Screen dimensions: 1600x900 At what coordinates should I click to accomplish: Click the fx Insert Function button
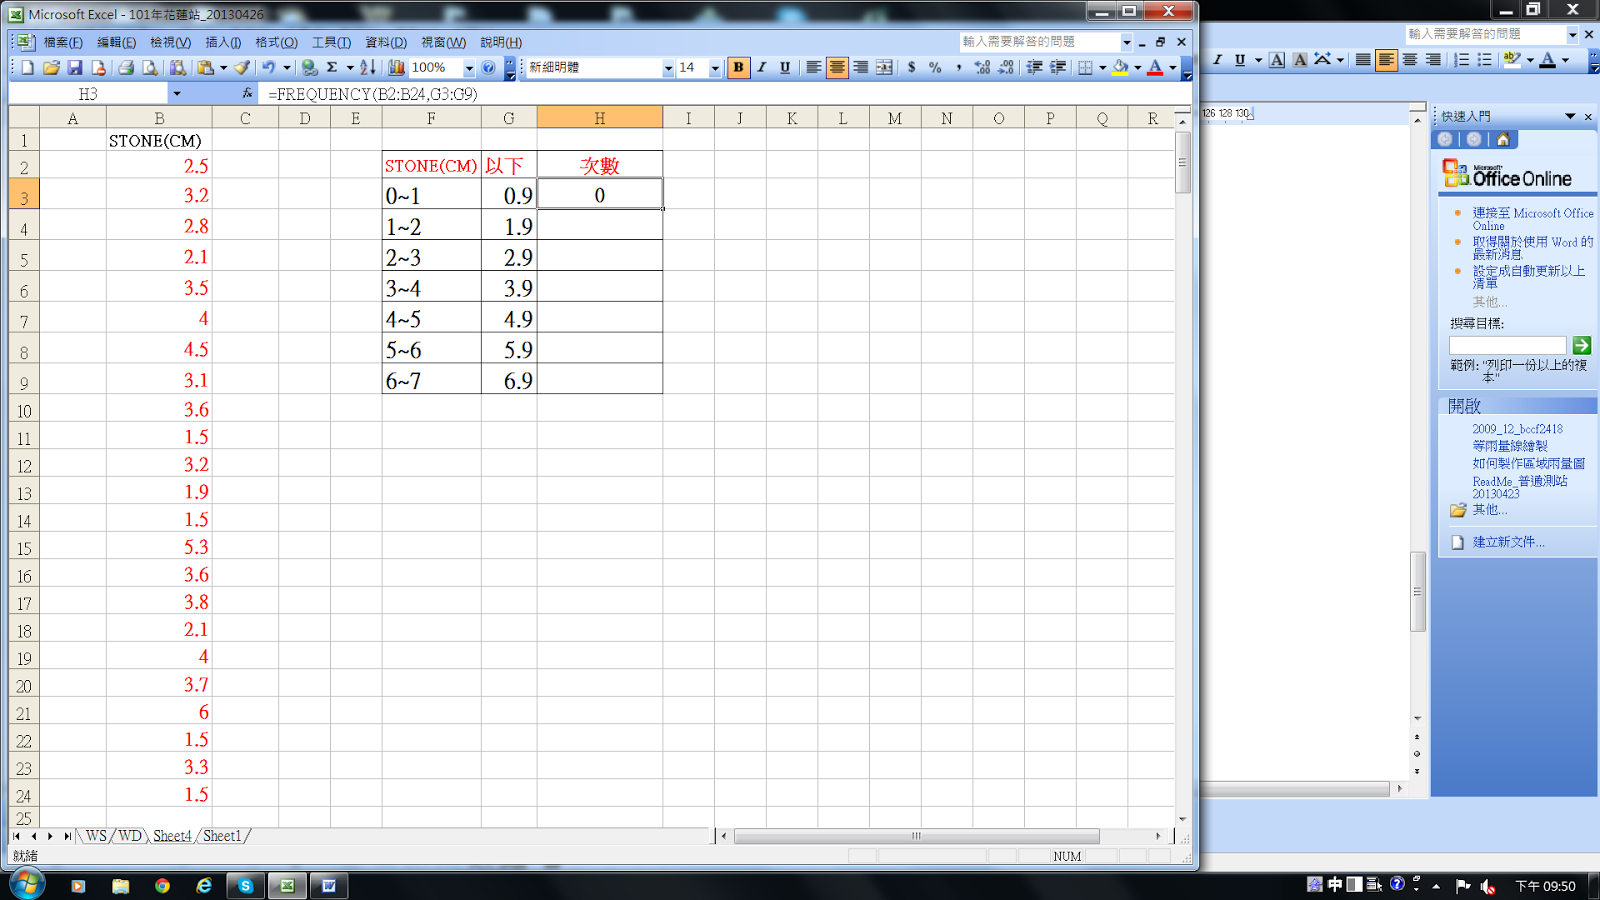click(247, 93)
